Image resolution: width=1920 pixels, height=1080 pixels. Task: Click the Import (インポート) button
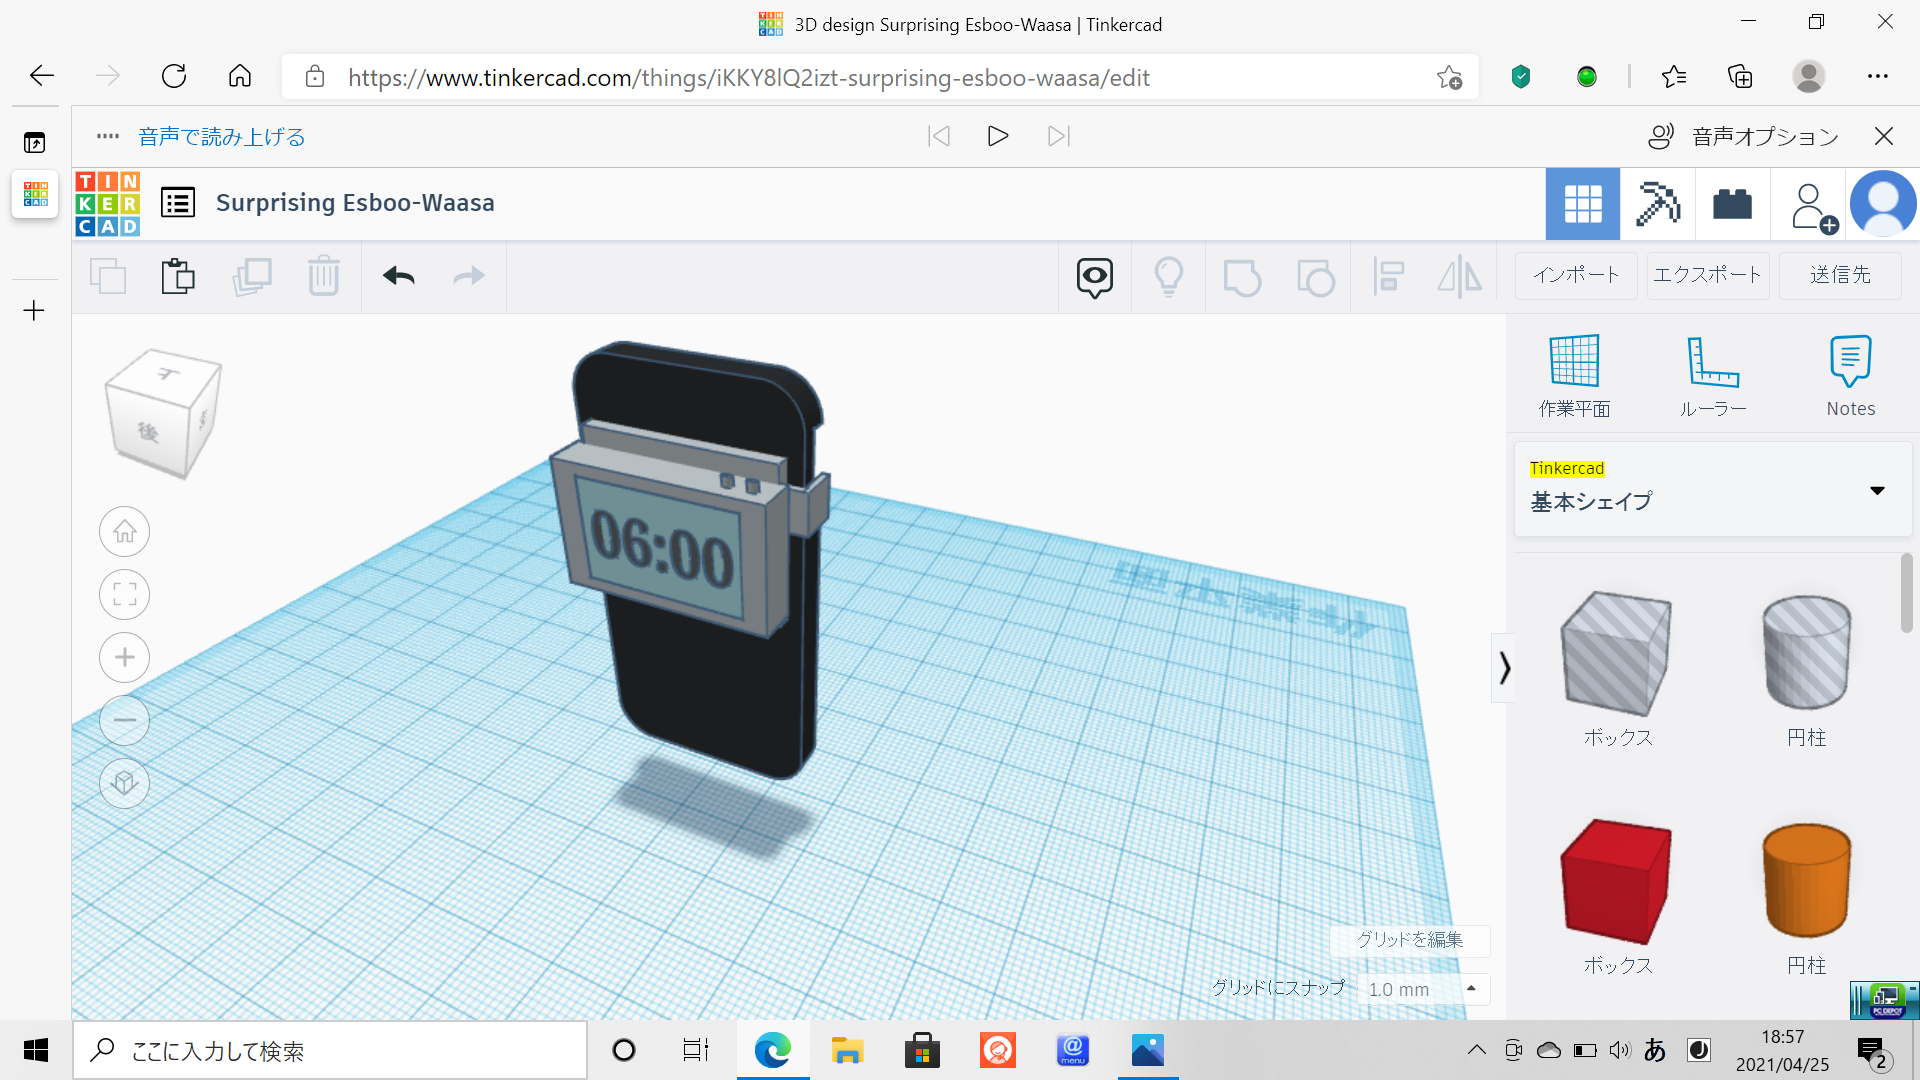pyautogui.click(x=1576, y=275)
